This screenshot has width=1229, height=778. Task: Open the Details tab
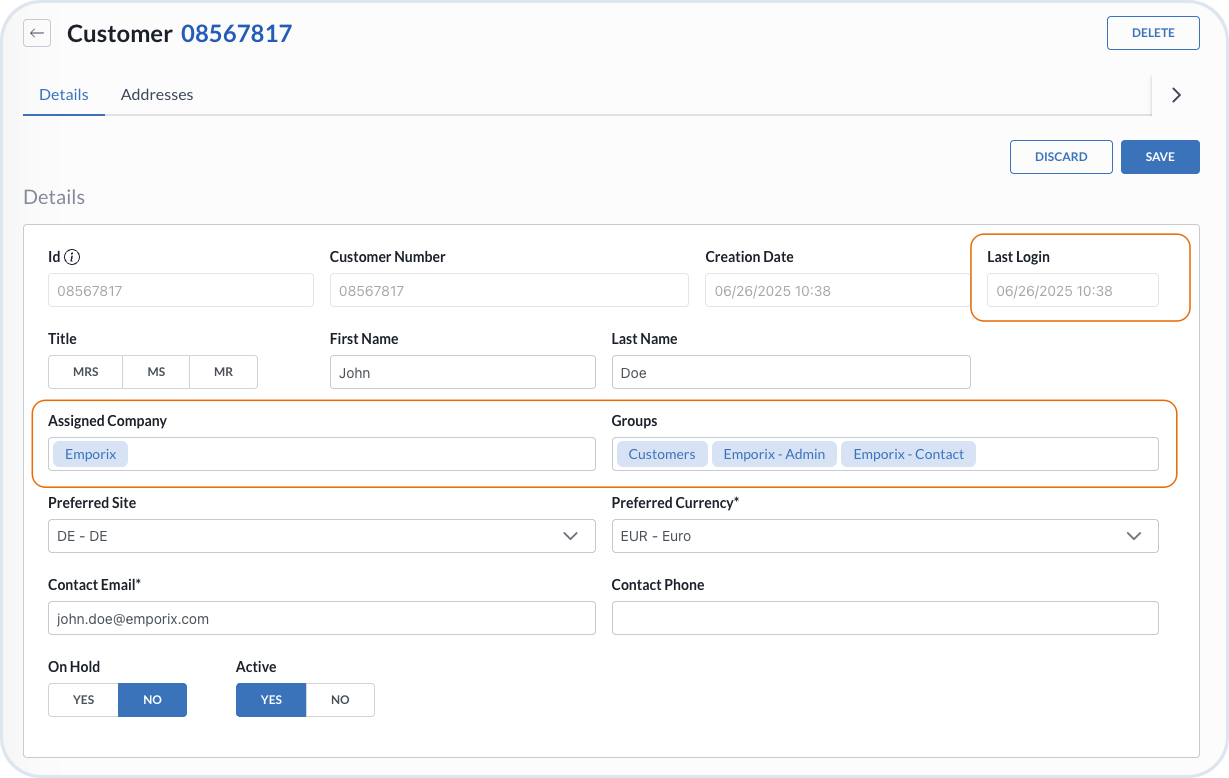[x=64, y=95]
